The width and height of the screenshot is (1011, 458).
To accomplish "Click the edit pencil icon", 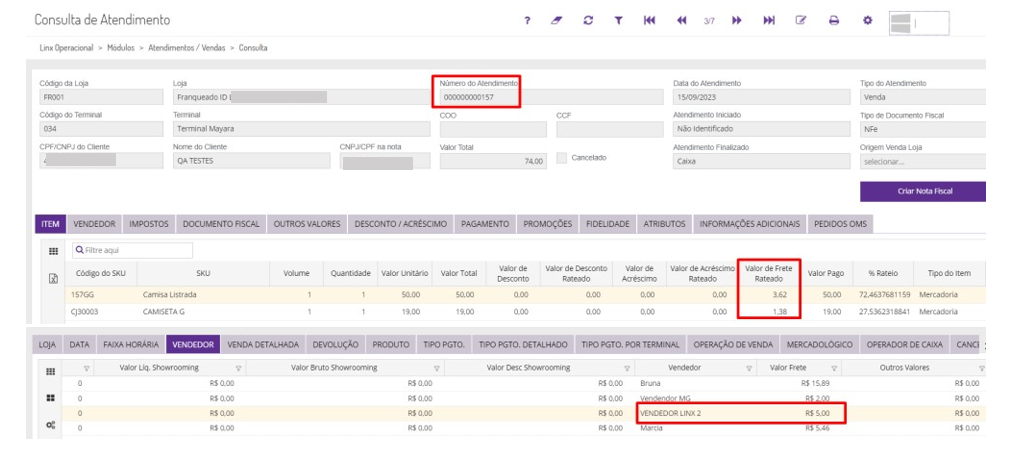I will (x=801, y=21).
